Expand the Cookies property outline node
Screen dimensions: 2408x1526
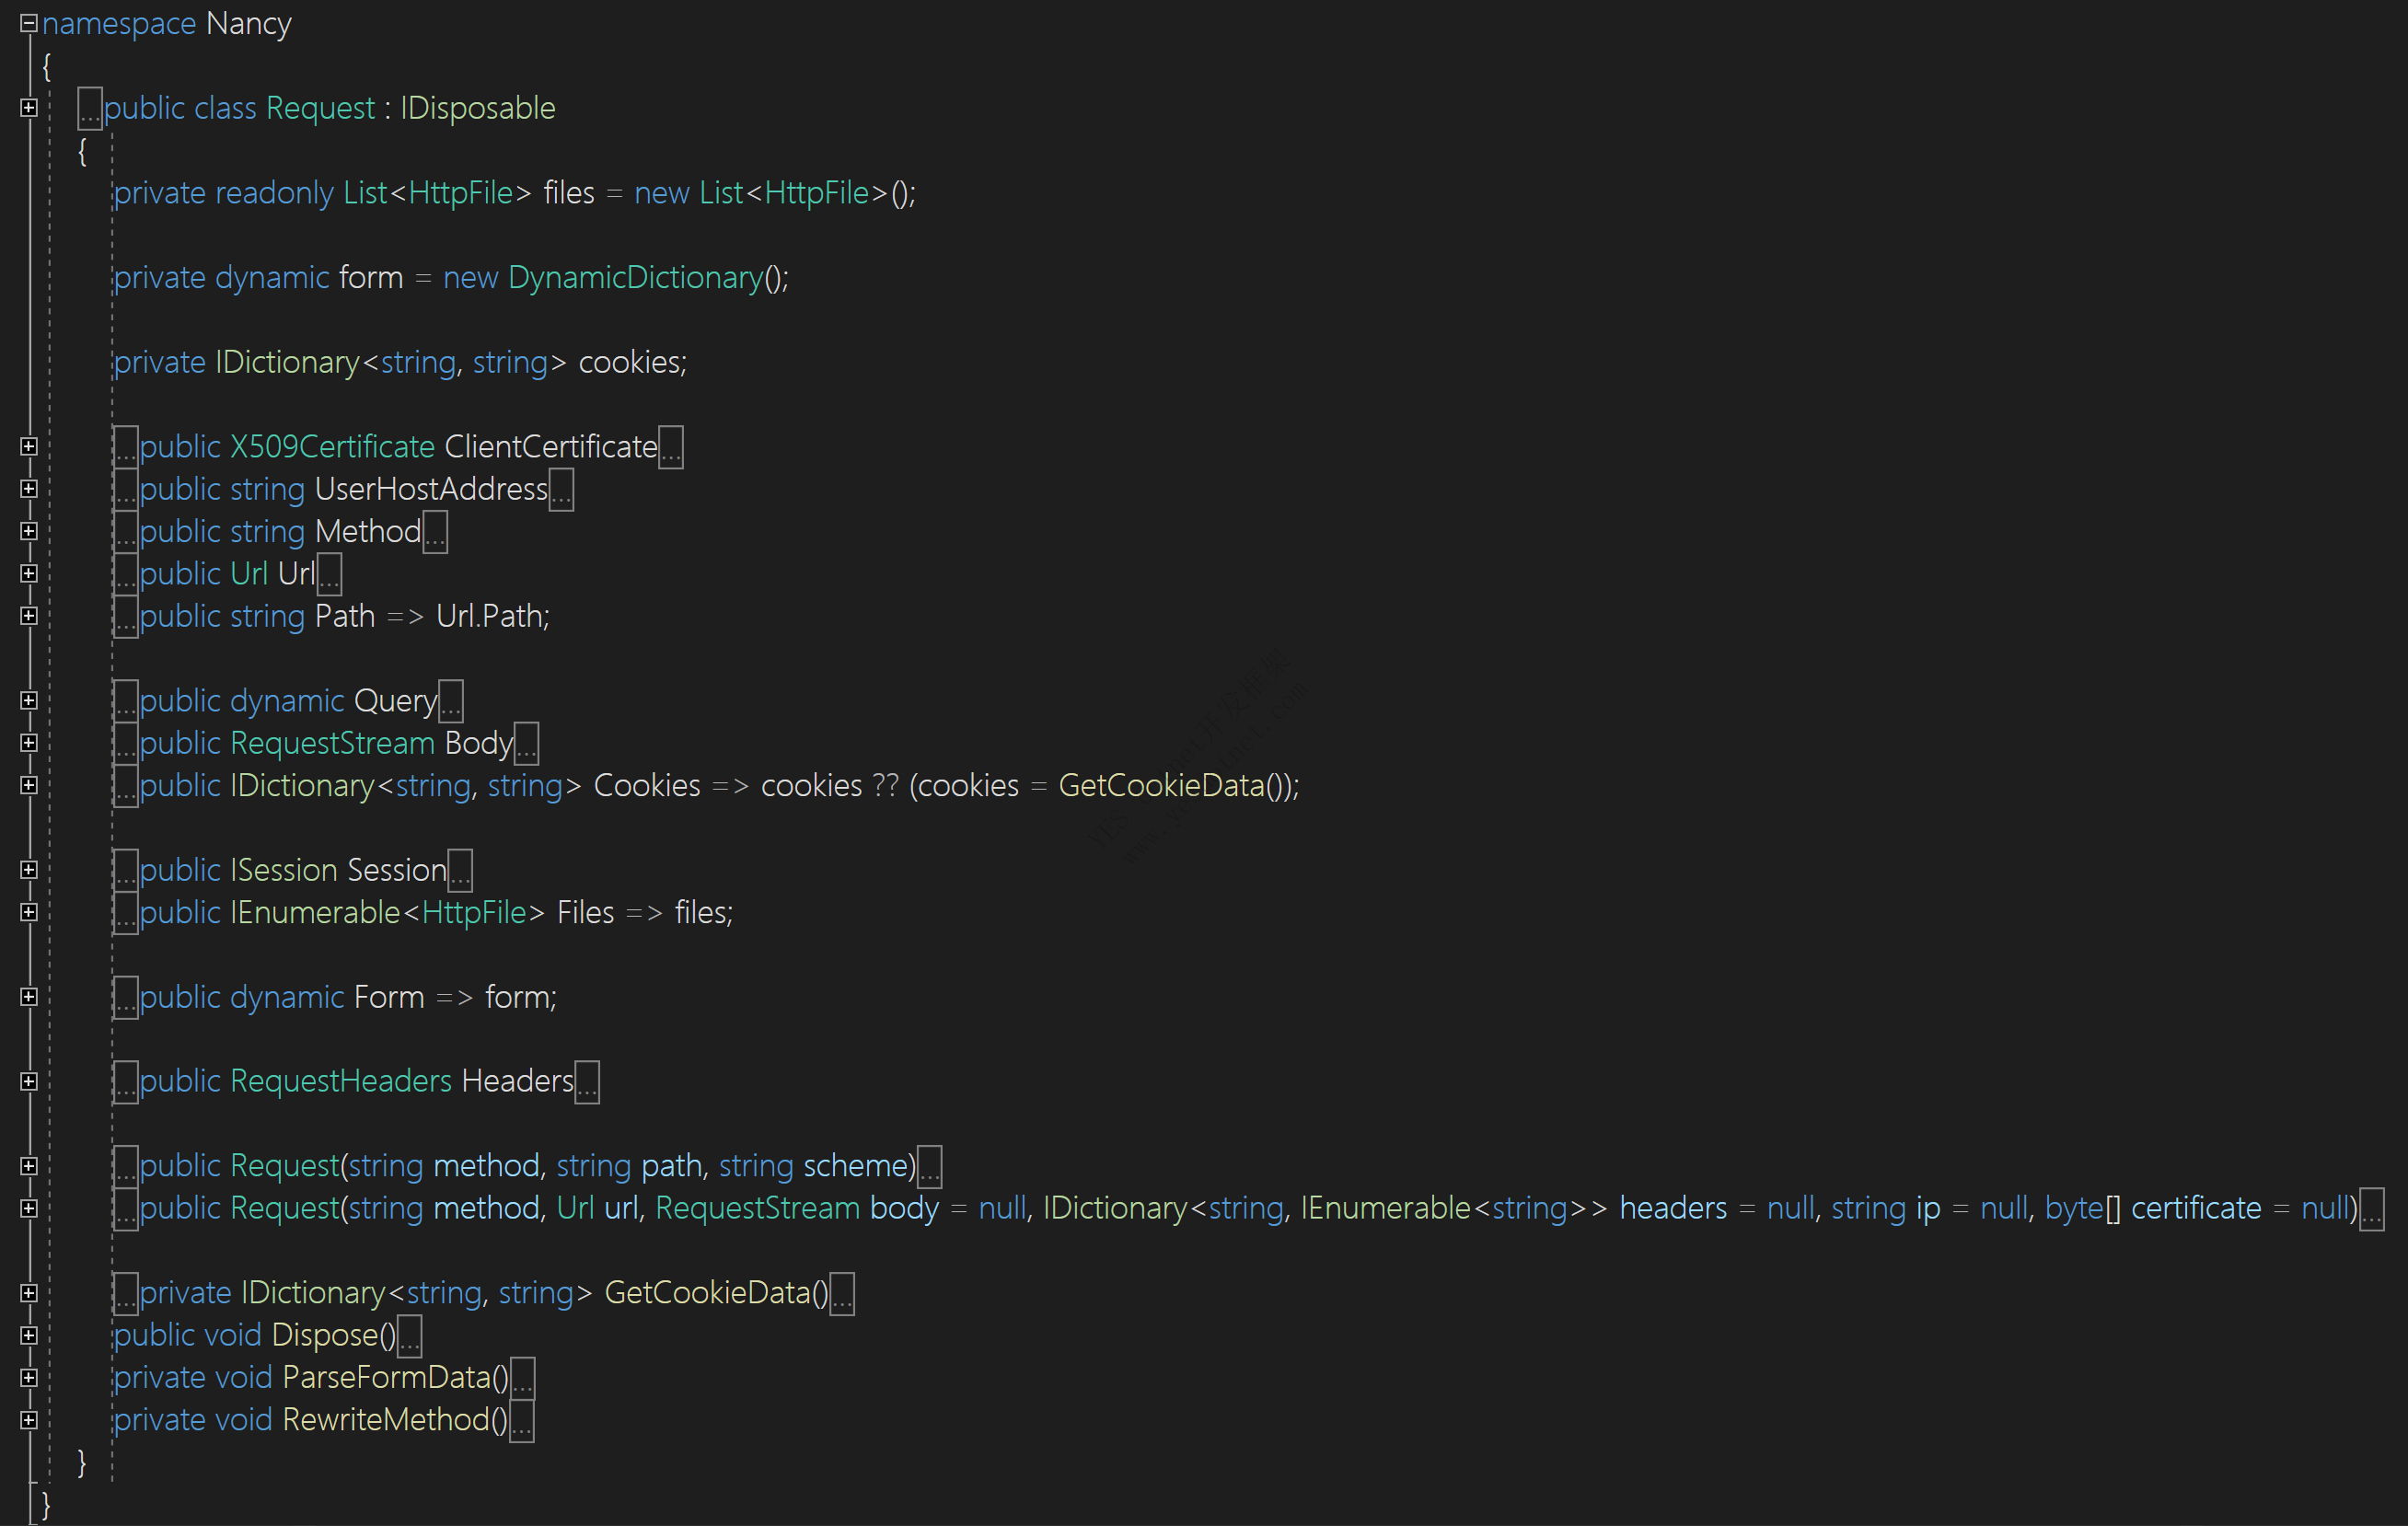29,785
